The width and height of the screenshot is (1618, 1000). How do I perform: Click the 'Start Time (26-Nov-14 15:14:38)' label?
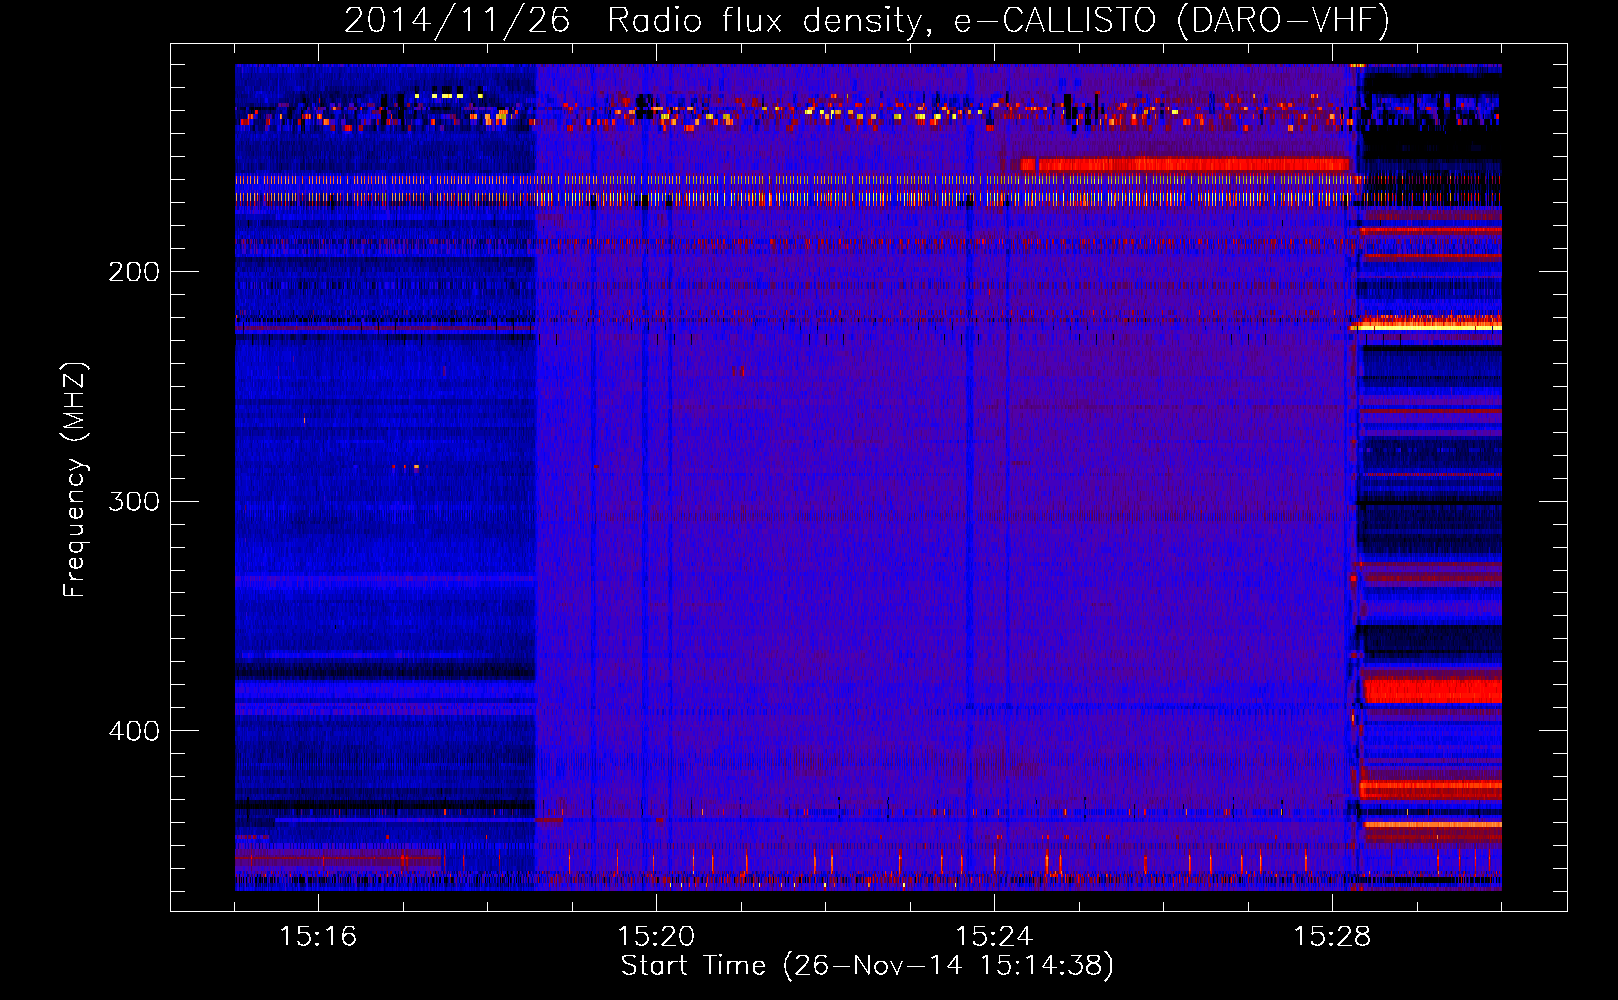click(867, 966)
